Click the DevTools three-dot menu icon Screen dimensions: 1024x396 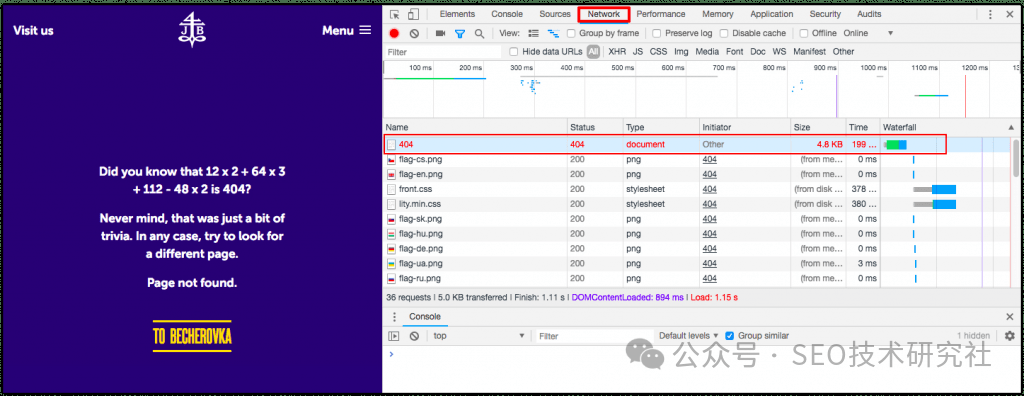point(991,14)
